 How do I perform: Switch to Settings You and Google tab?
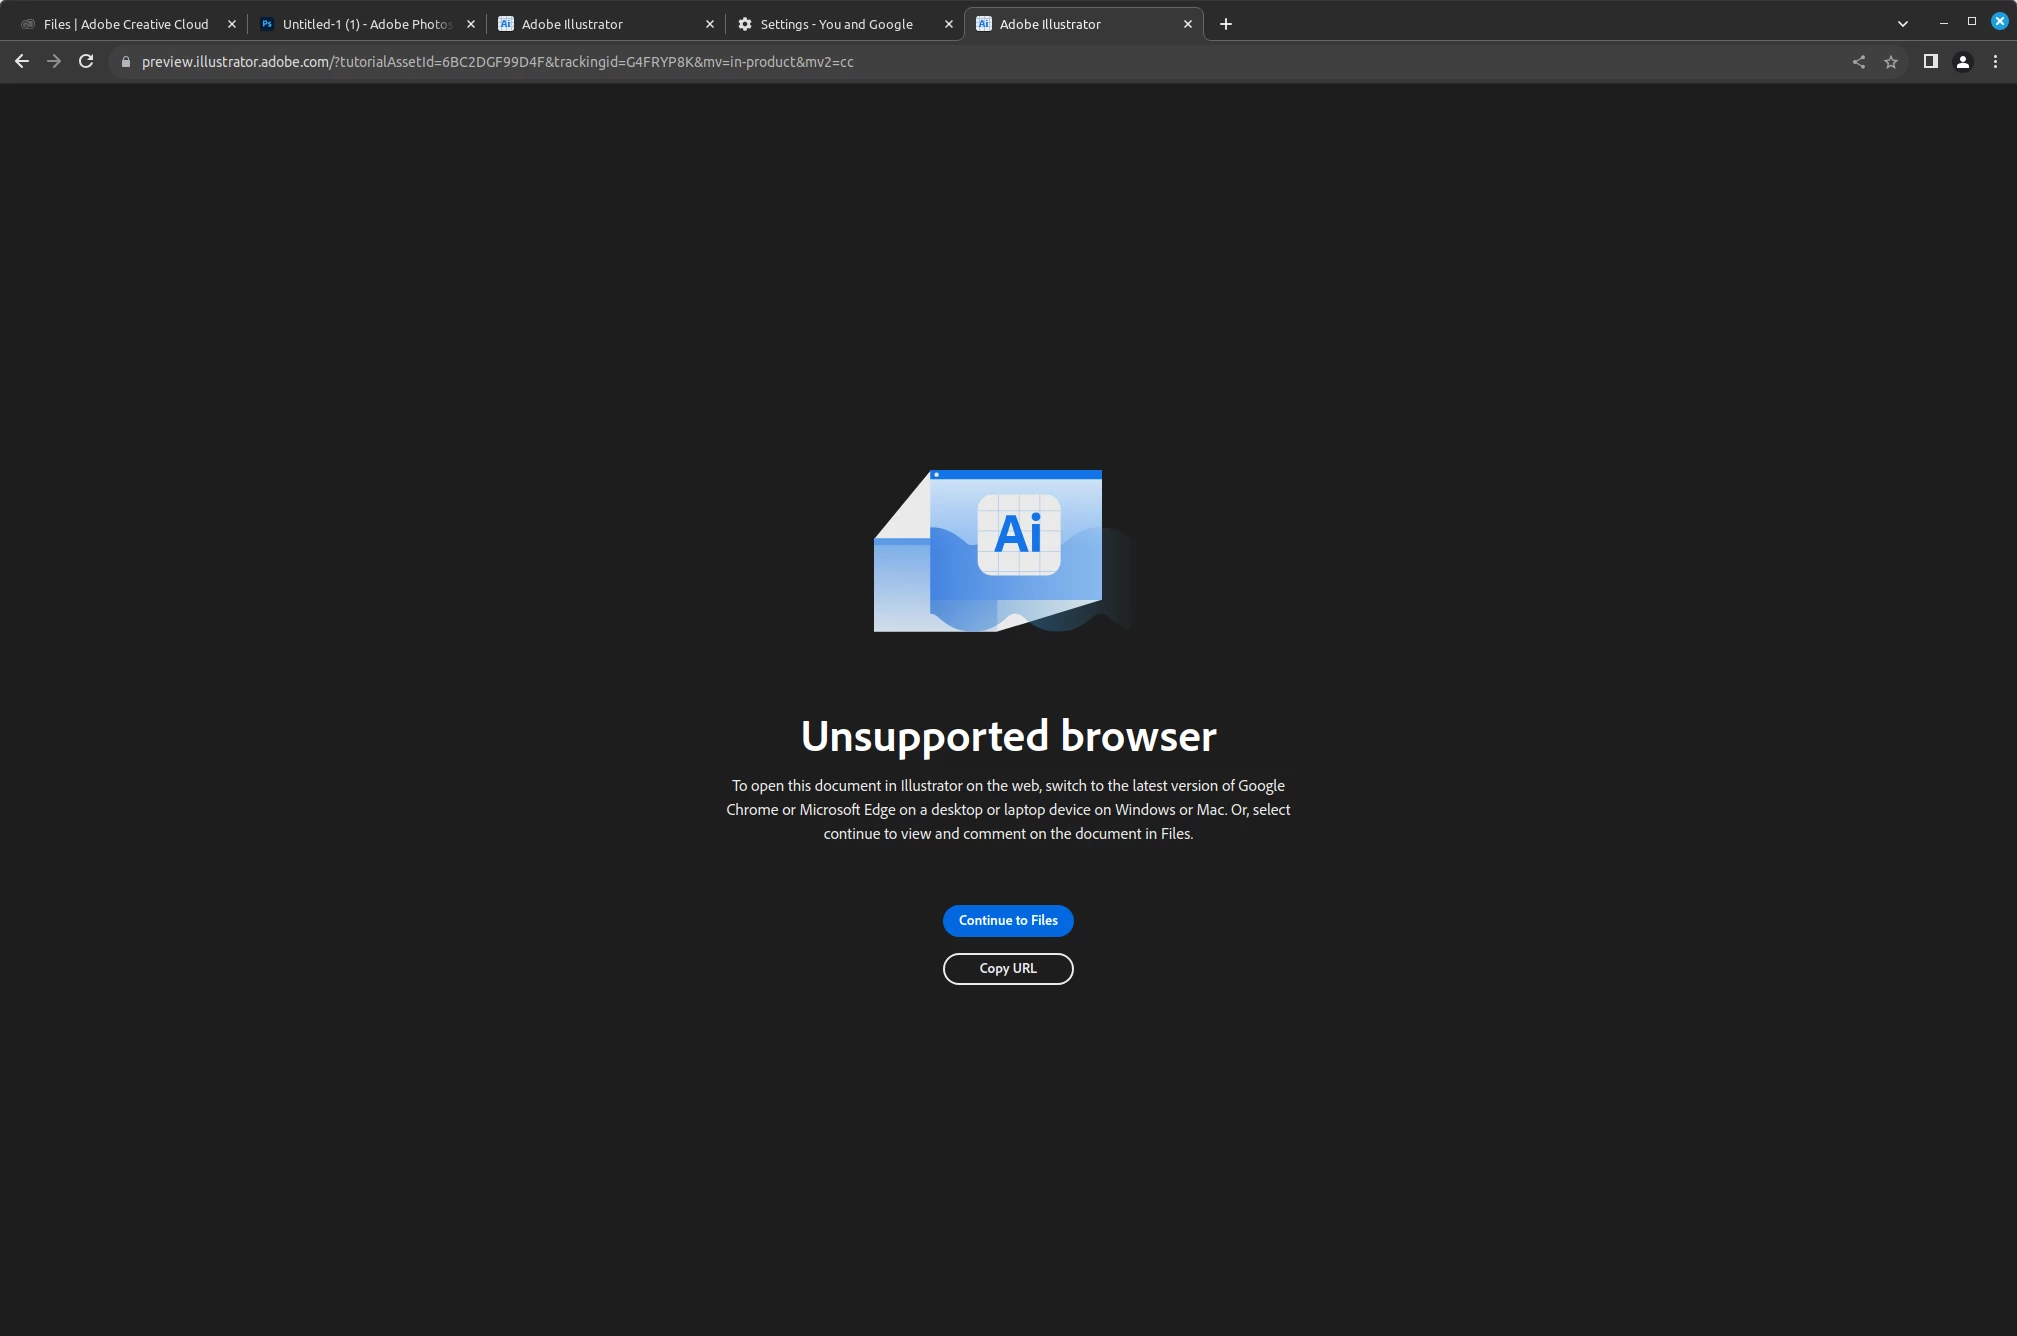pyautogui.click(x=836, y=24)
